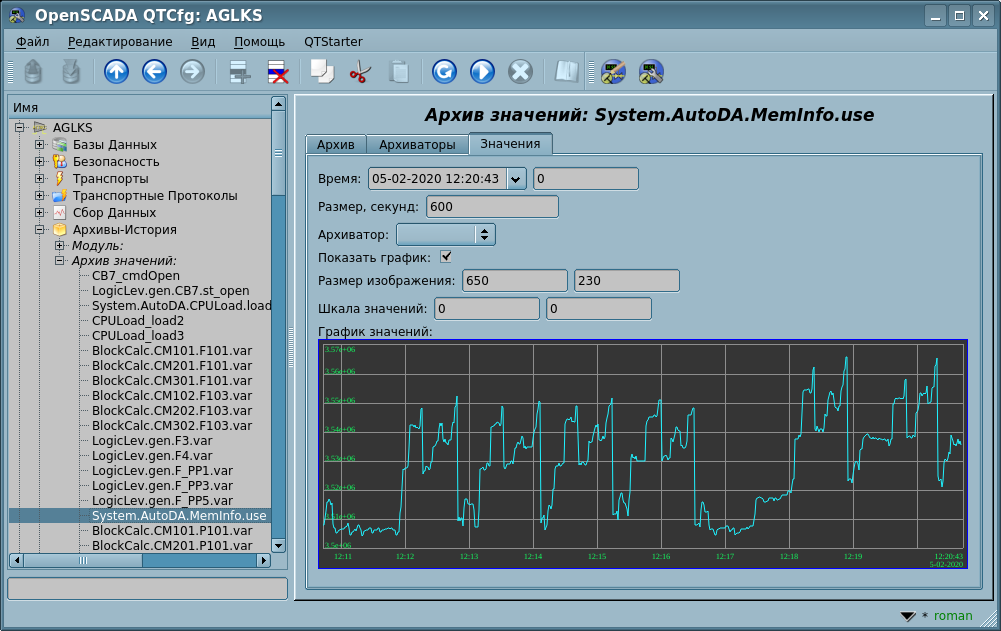Click the tree vertical scrollbar handle
Viewport: 1001px width, 631px height.
278,153
